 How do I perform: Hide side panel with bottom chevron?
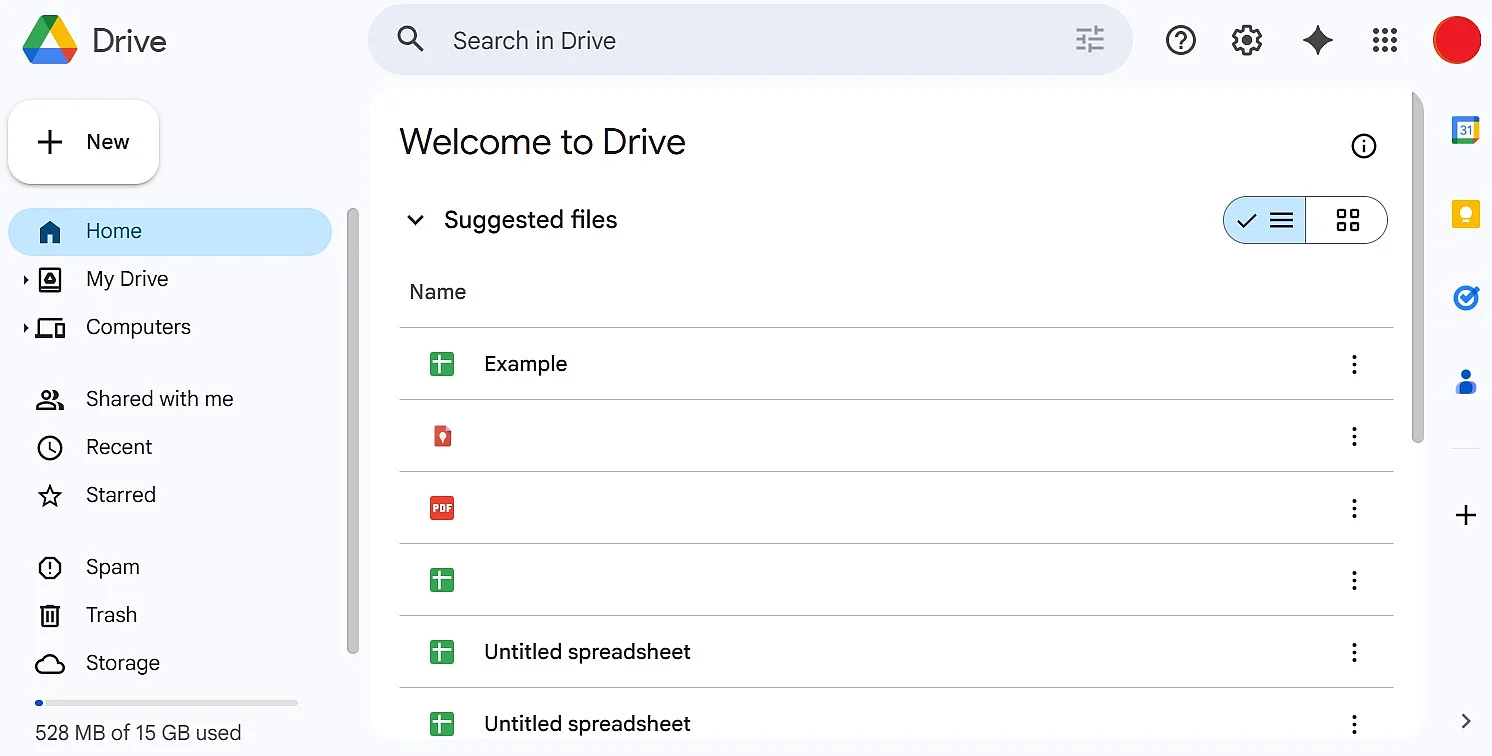(x=1465, y=721)
